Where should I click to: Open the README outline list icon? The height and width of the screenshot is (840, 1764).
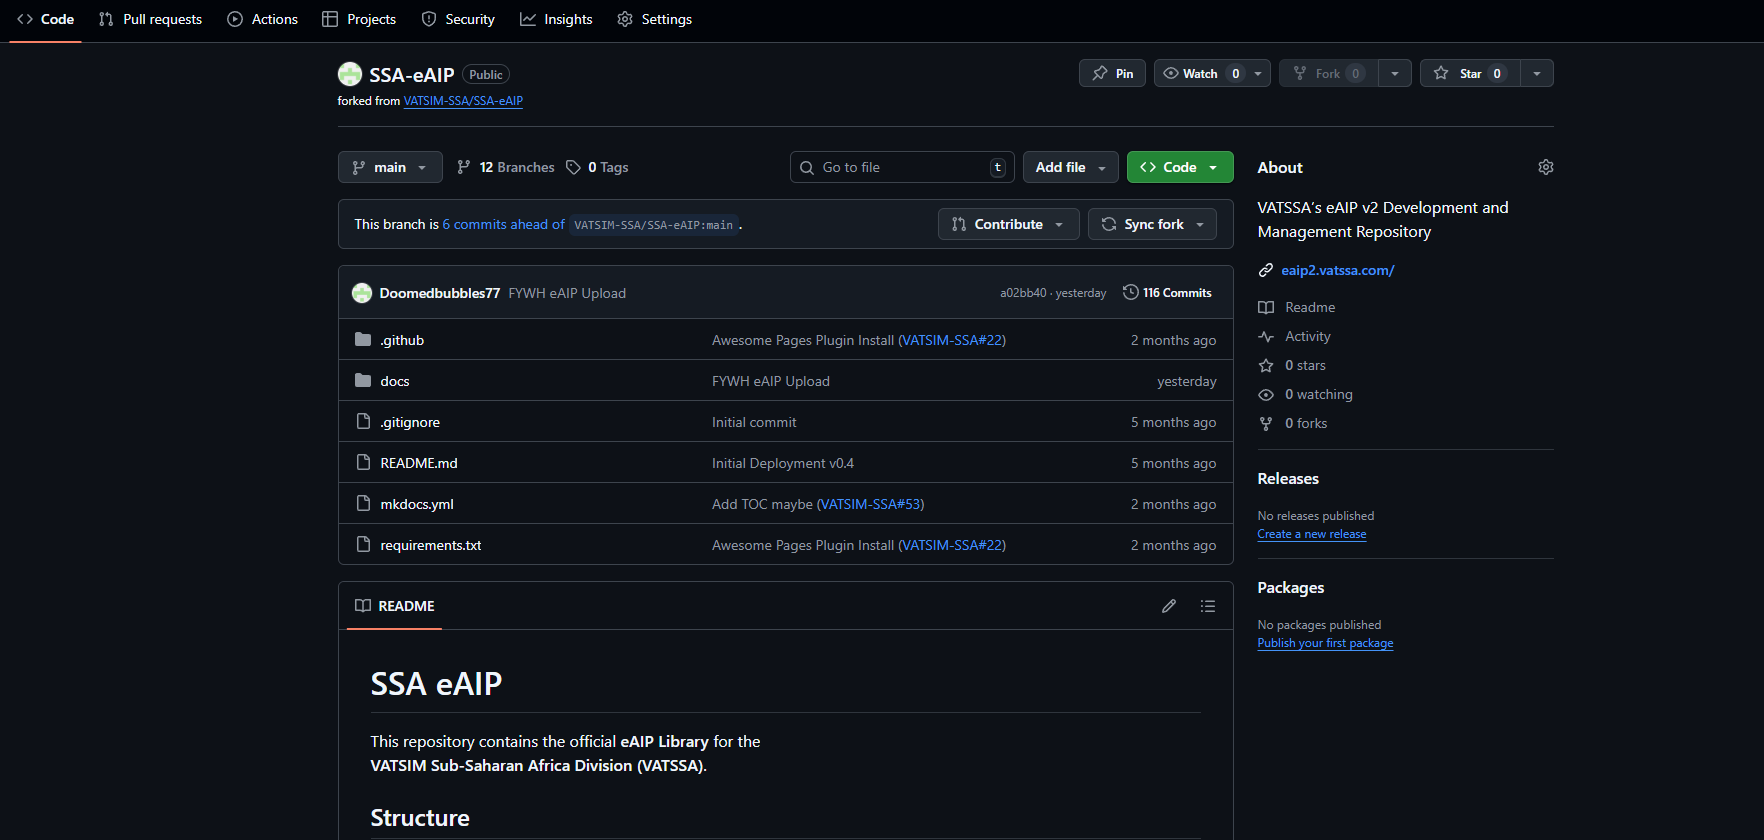1207,606
